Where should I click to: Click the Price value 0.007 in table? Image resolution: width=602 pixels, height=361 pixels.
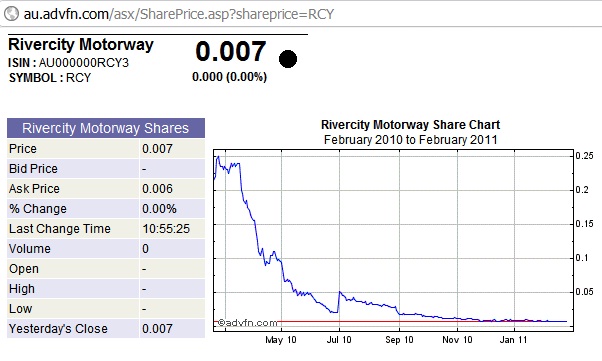[x=157, y=149]
